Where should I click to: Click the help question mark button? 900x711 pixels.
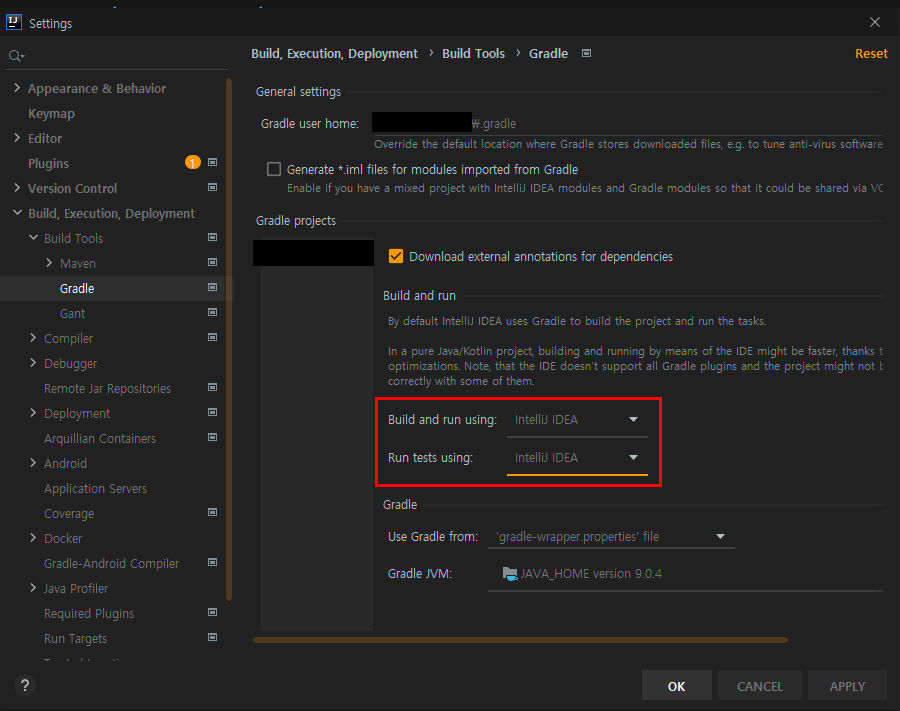pos(25,685)
